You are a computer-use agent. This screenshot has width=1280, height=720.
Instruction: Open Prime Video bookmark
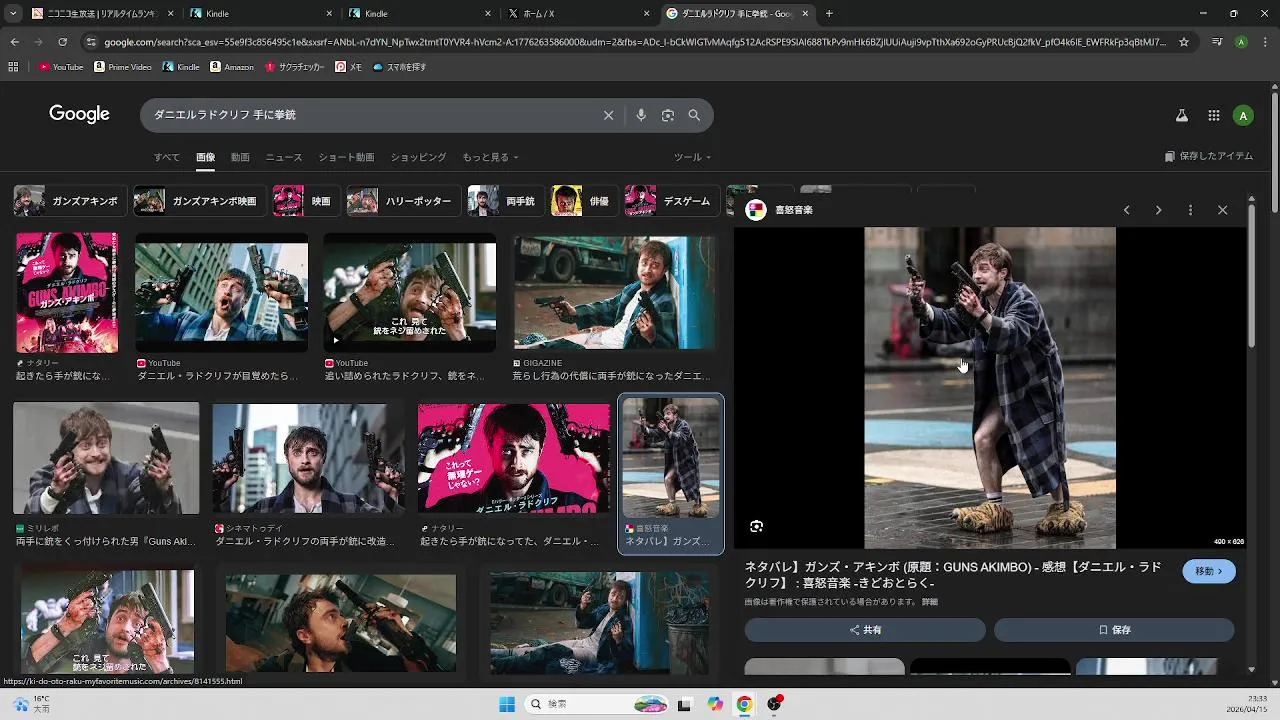point(123,67)
